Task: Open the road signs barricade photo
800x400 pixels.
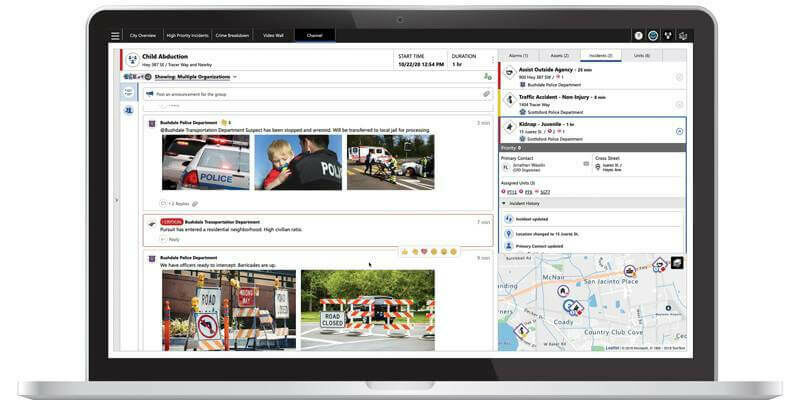Action: pyautogui.click(x=229, y=310)
